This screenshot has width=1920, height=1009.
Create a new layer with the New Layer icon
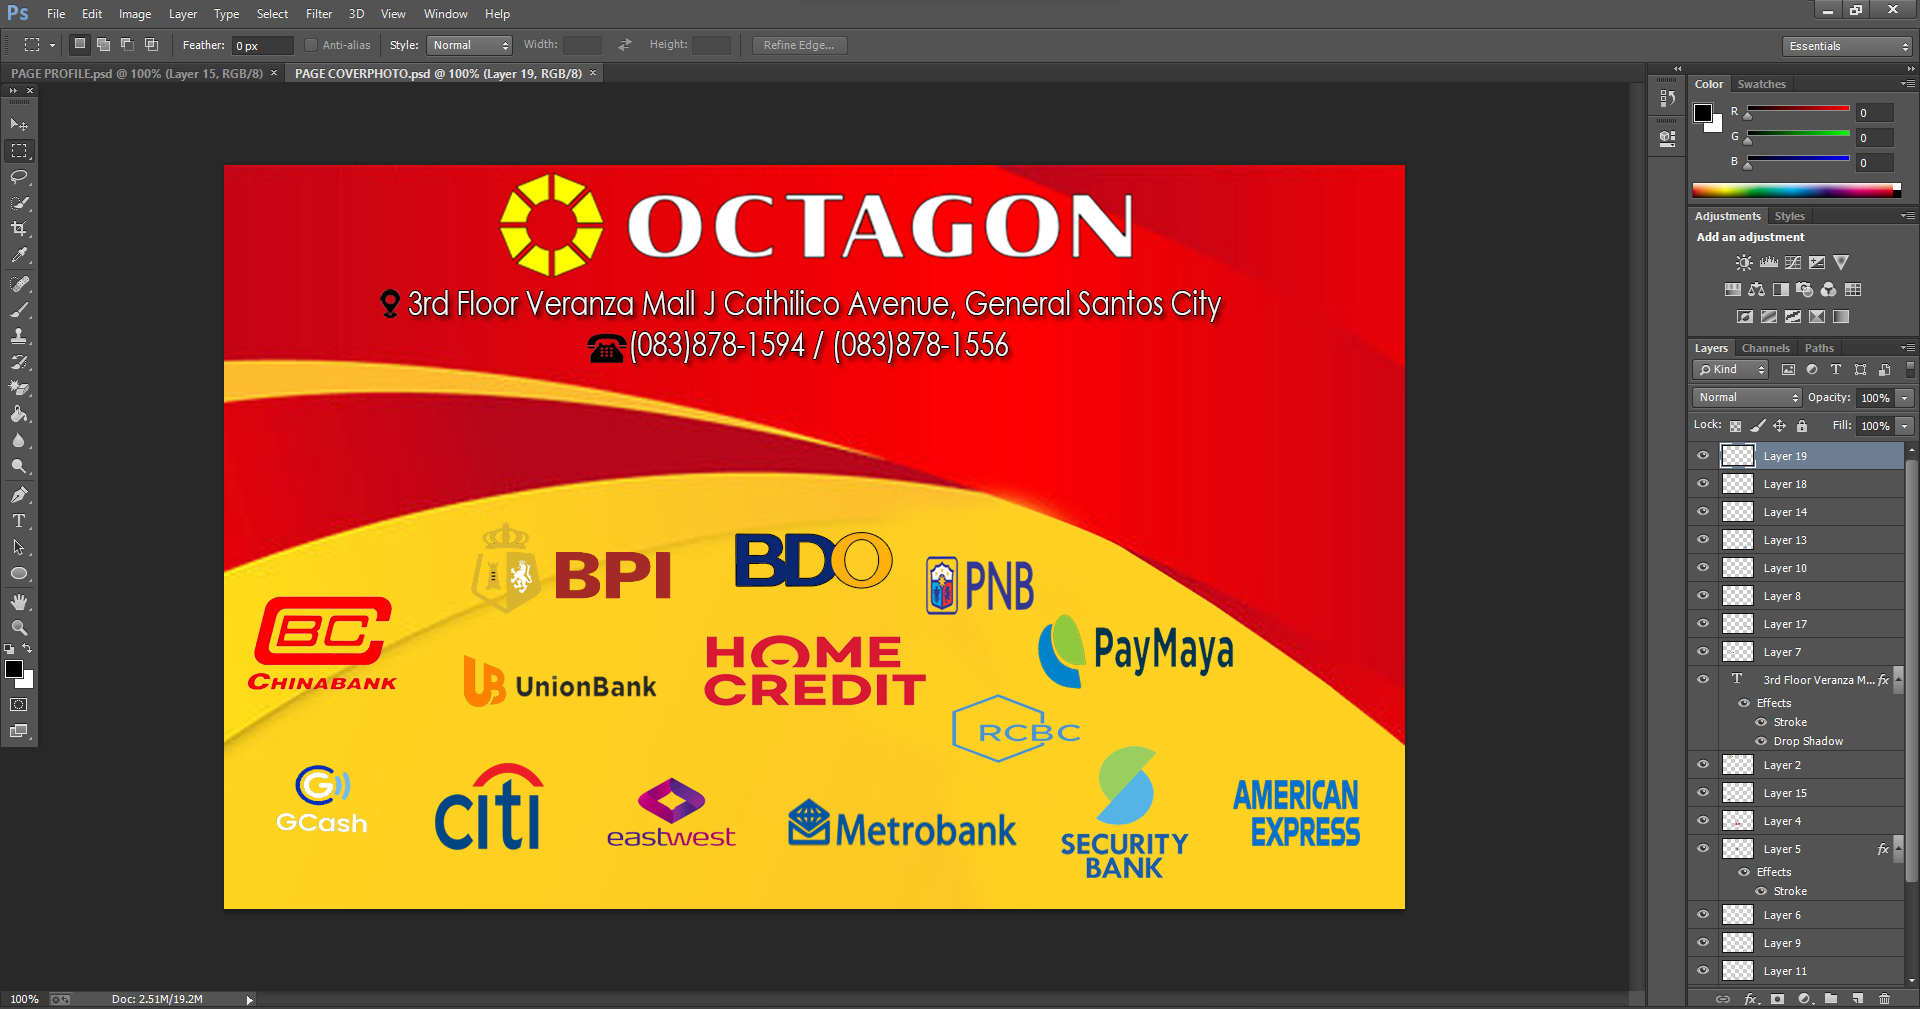point(1857,999)
